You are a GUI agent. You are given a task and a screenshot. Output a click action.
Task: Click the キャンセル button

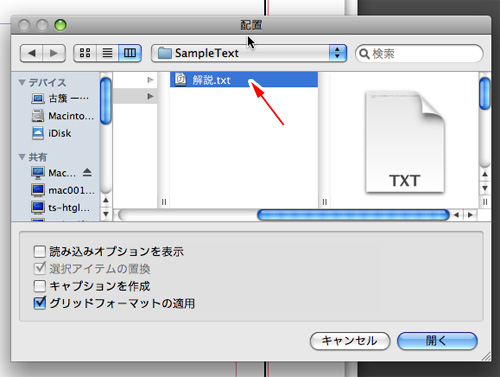pos(350,341)
